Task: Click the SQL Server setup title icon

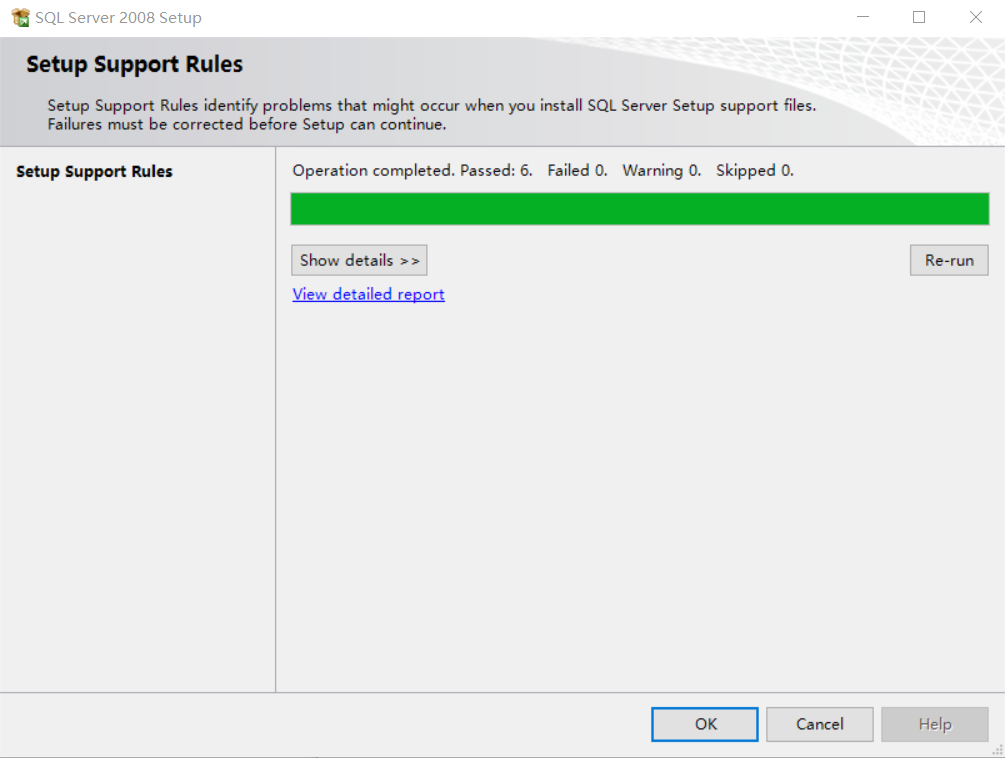Action: coord(21,17)
